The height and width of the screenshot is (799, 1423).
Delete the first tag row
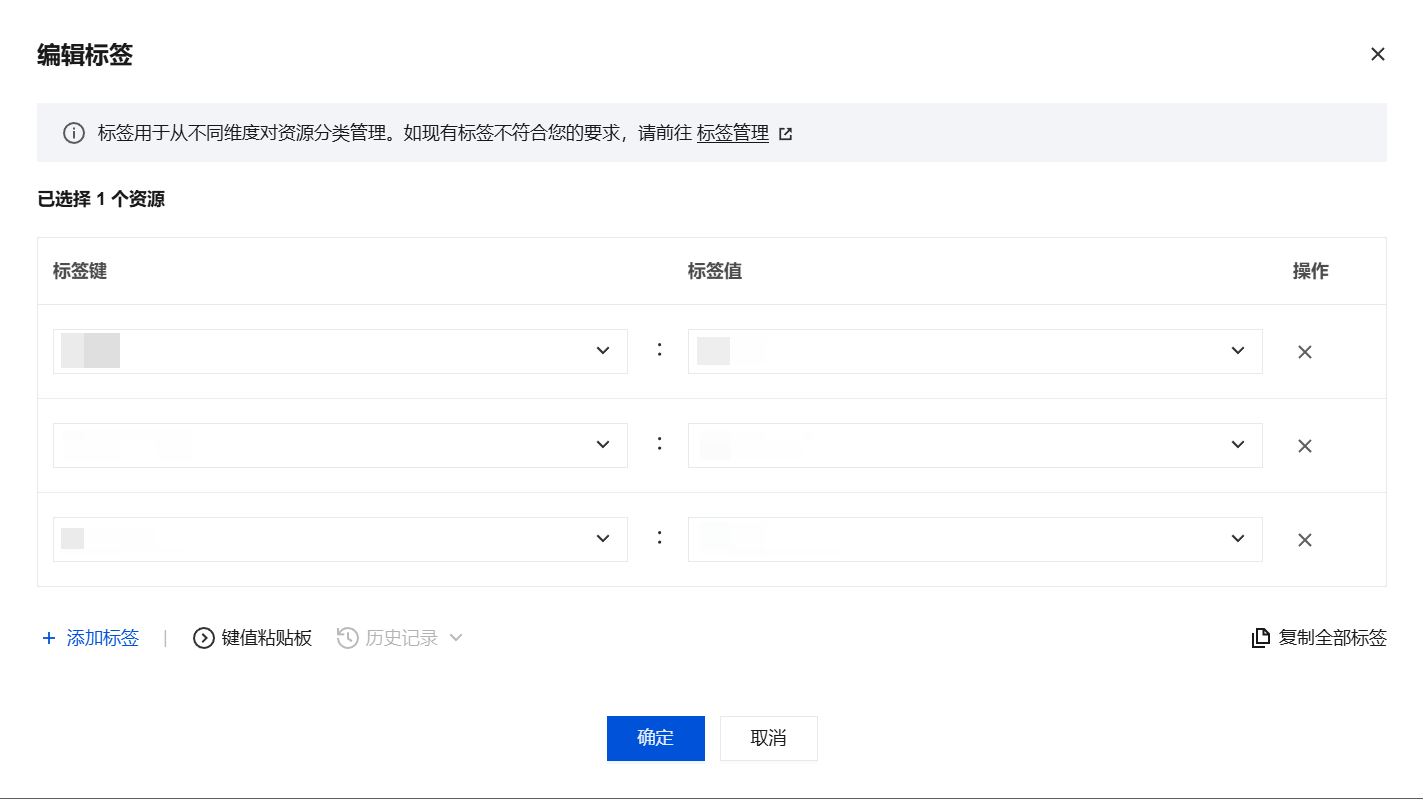1304,352
